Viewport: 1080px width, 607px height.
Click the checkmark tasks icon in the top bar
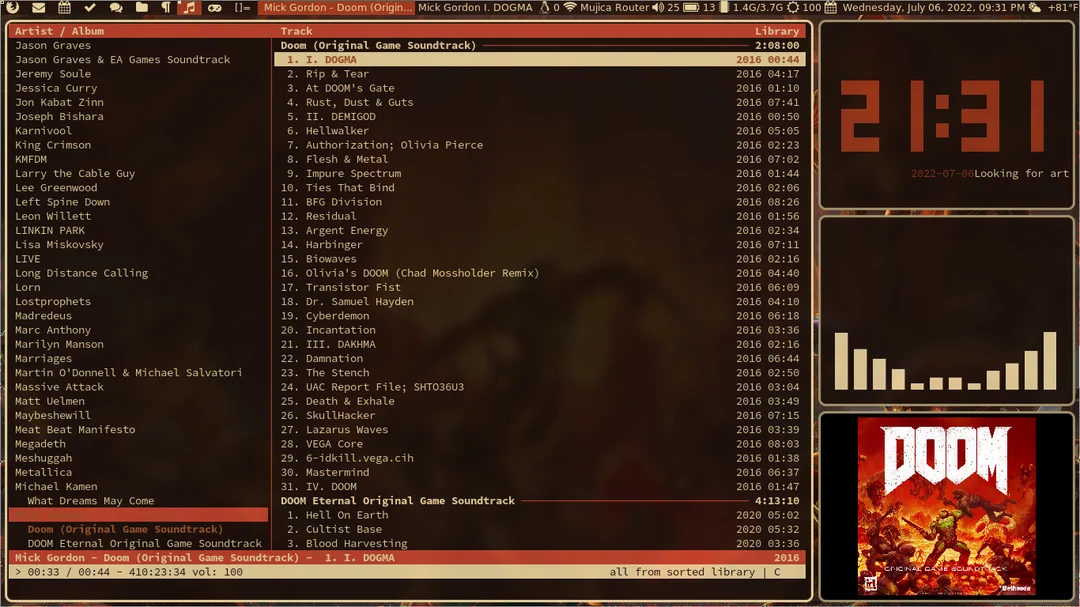pos(90,8)
